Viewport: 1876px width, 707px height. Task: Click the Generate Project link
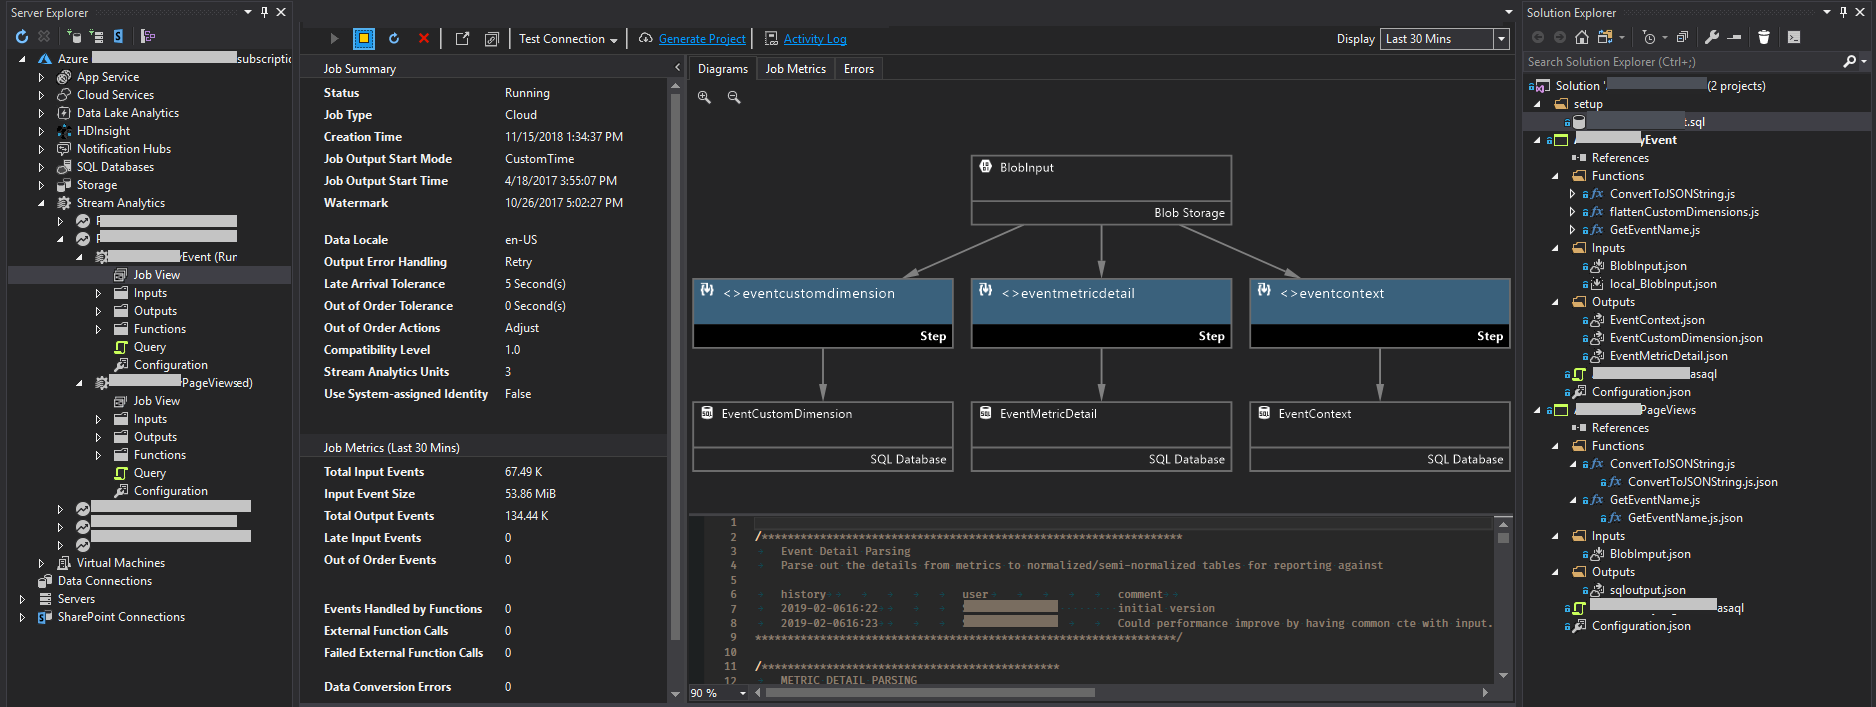point(702,39)
